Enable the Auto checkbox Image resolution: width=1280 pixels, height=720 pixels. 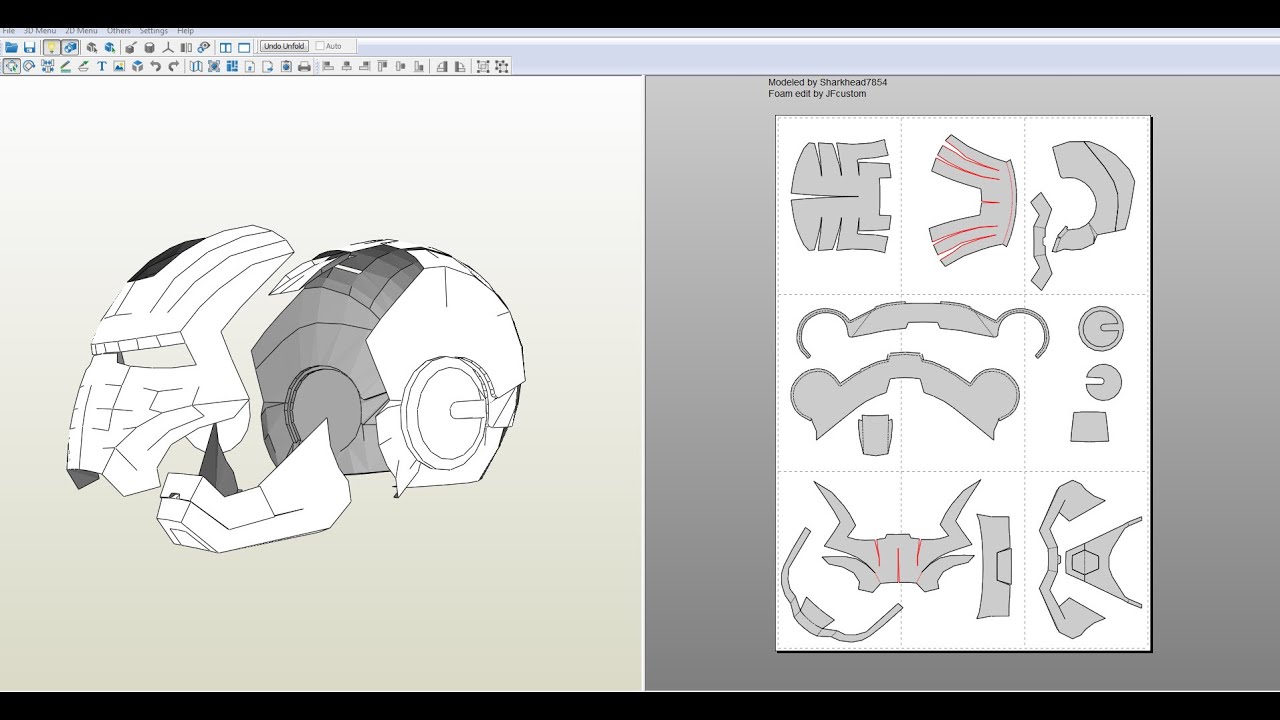[320, 46]
